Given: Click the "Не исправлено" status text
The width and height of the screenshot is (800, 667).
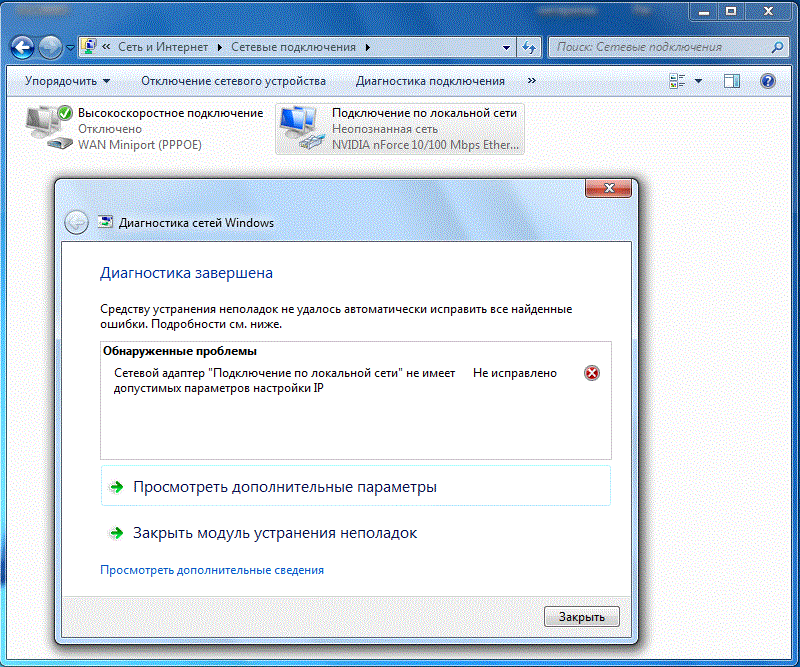Looking at the screenshot, I should click(x=514, y=373).
